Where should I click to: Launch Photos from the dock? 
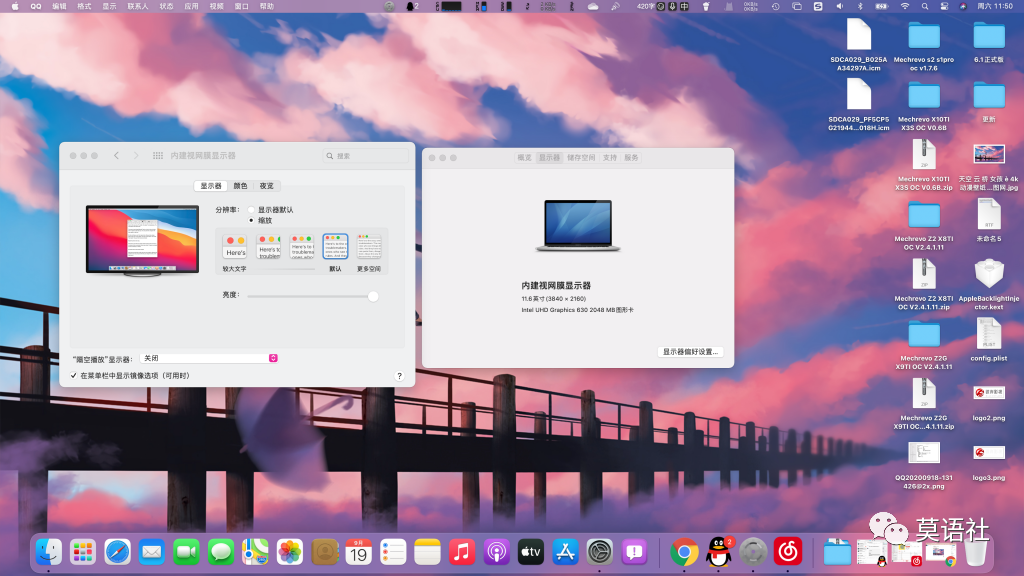pyautogui.click(x=289, y=552)
